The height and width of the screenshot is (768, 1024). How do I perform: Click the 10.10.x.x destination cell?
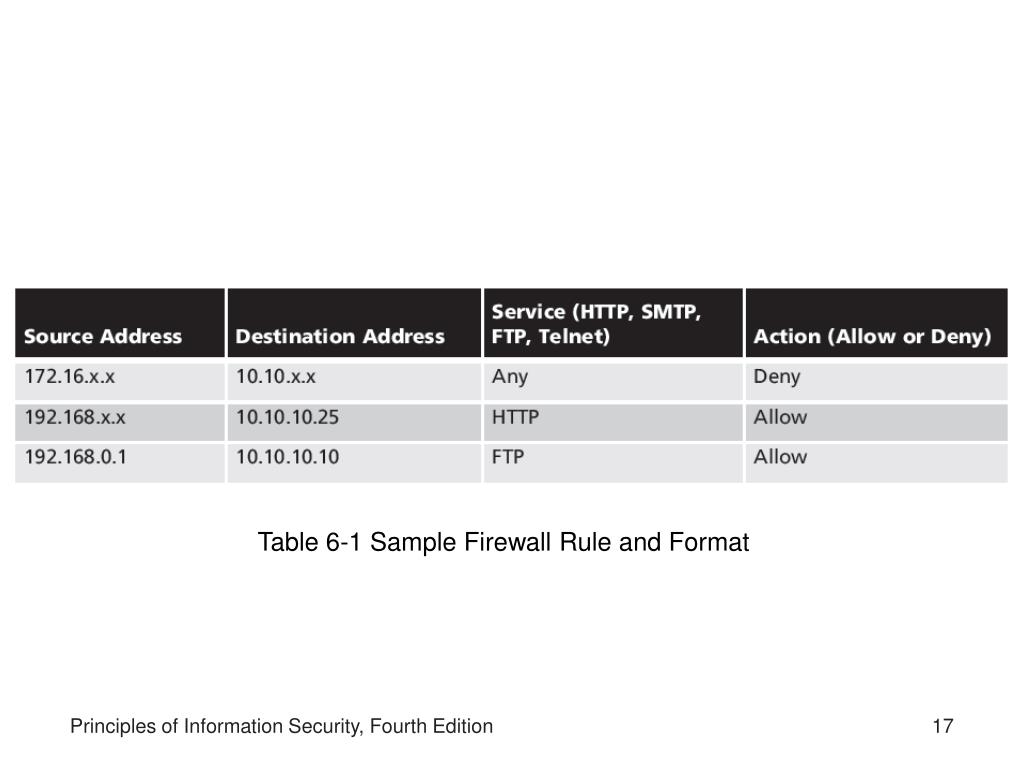coord(354,380)
